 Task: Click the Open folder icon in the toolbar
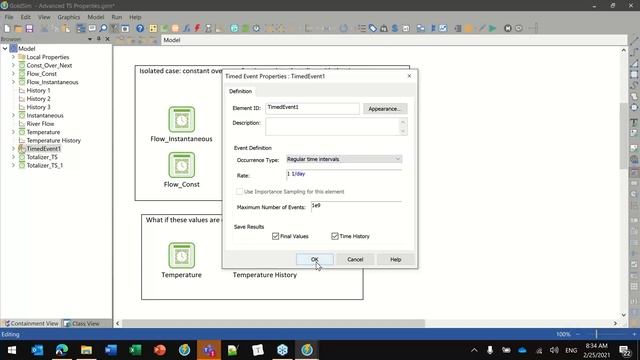click(x=18, y=29)
